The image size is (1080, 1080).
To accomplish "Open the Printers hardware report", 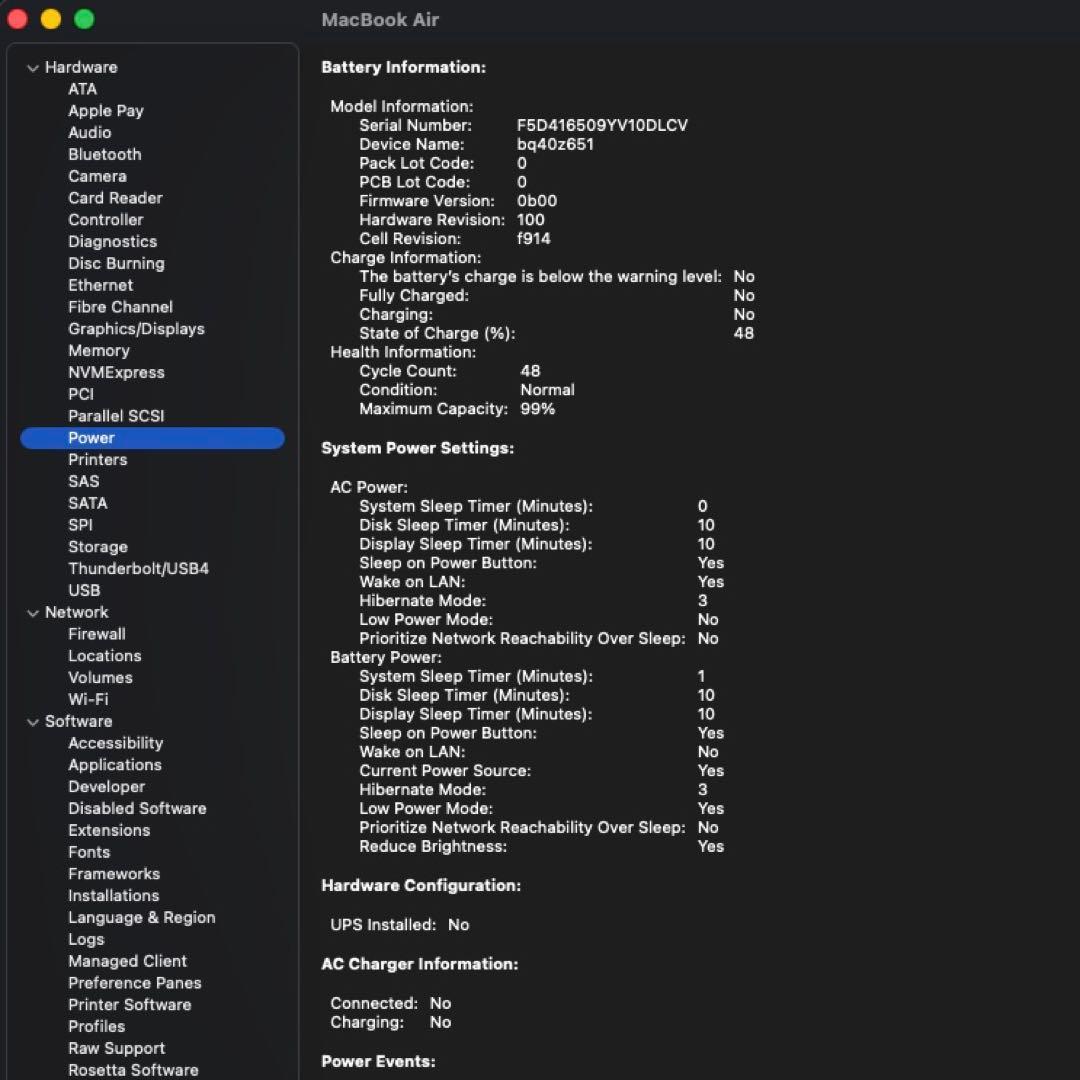I will tap(97, 459).
